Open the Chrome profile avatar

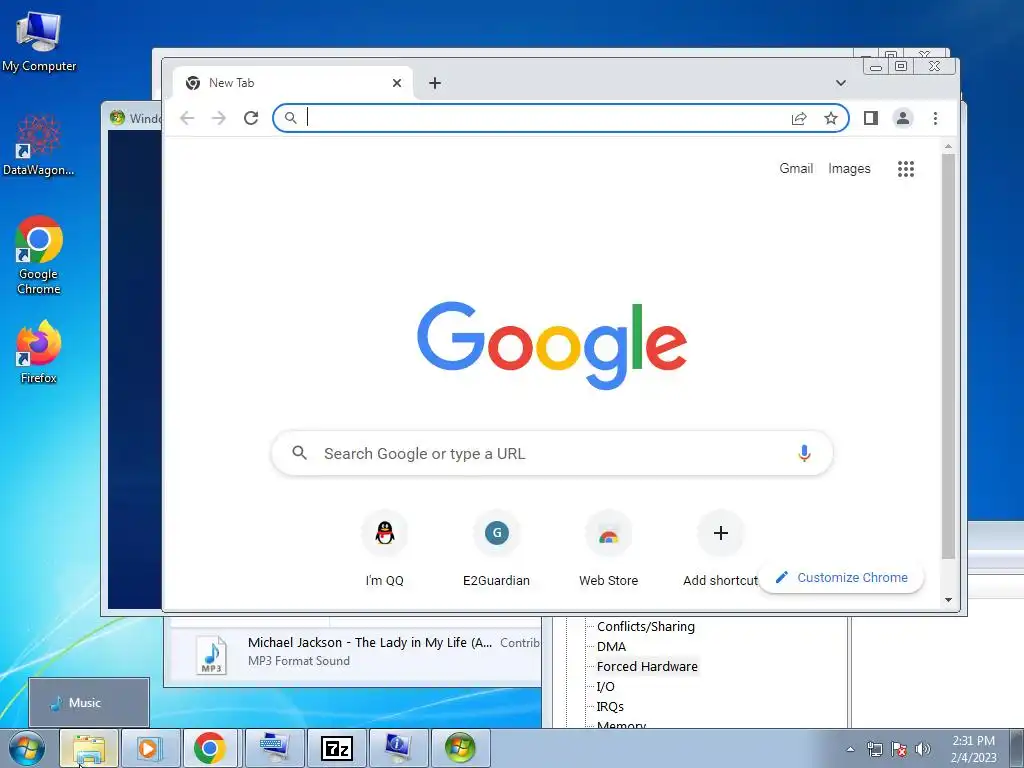[903, 118]
